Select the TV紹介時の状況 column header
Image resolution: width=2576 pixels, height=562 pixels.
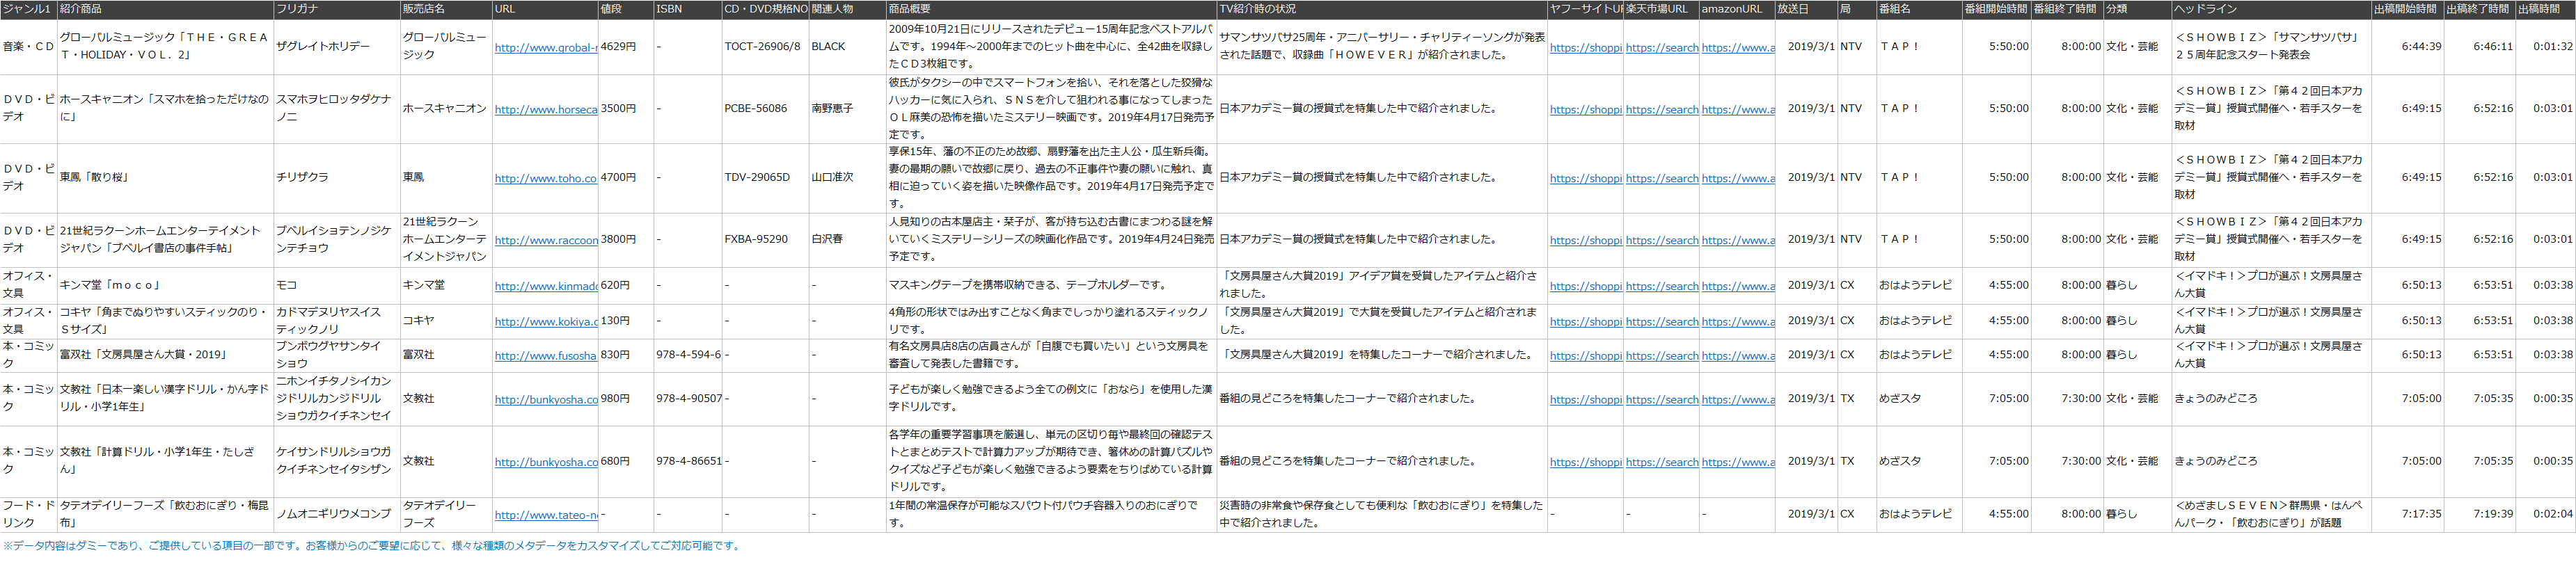pos(1257,9)
